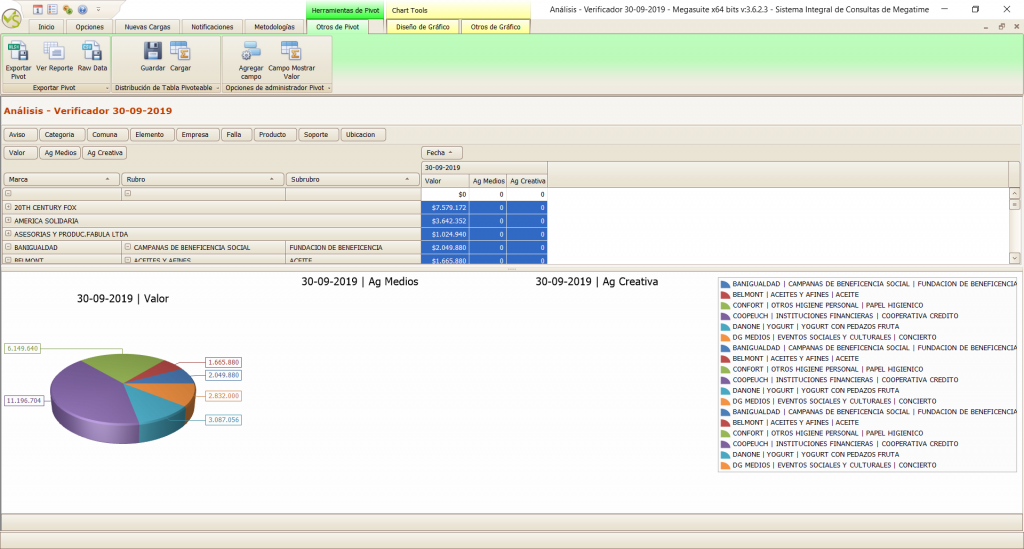Viewport: 1024px width, 549px height.
Task: Switch to the Inicio ribbon tab
Action: (46, 27)
